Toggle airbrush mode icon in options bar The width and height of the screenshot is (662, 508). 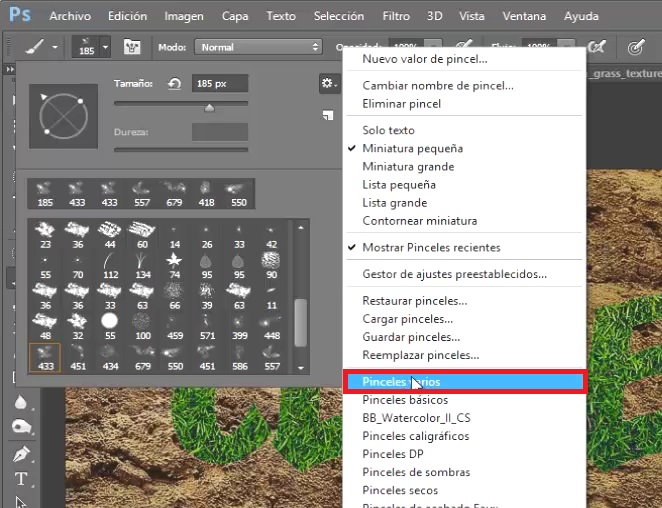point(597,46)
